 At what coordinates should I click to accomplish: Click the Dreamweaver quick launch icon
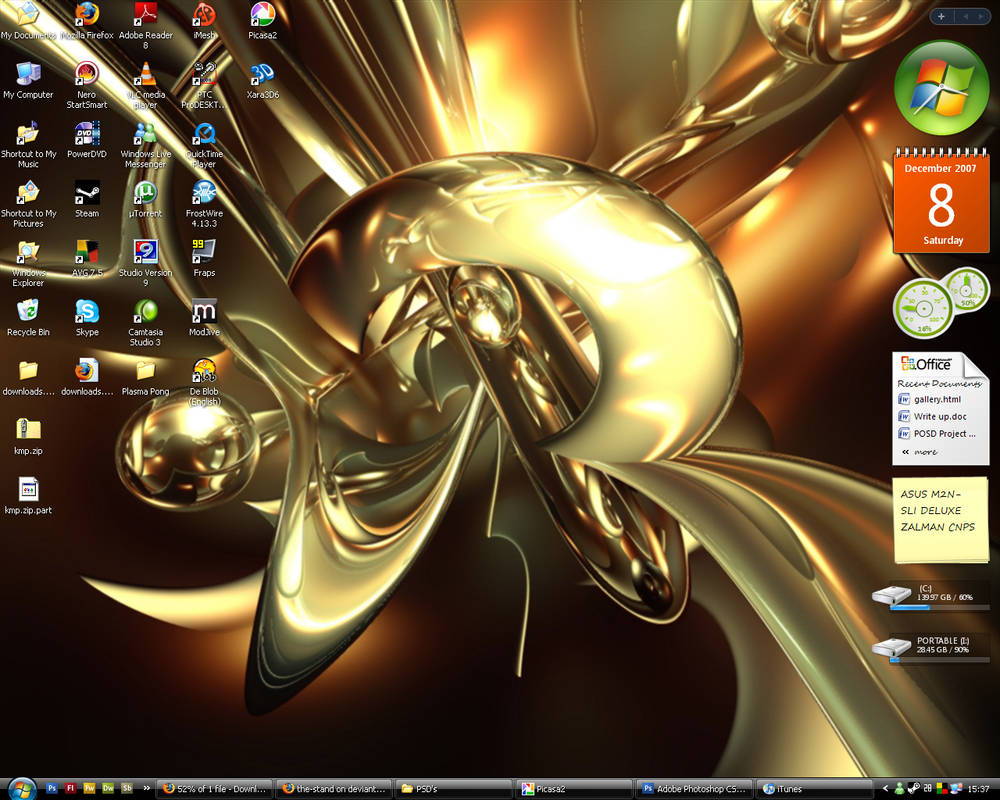click(108, 789)
